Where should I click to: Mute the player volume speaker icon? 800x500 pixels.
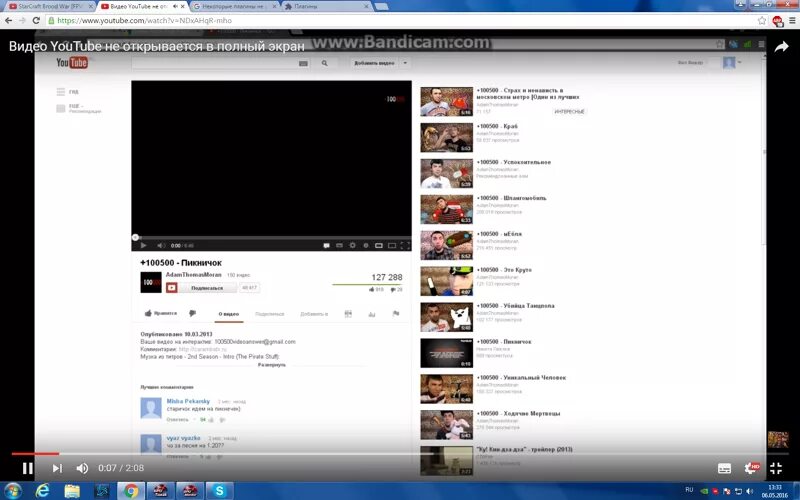[82, 468]
